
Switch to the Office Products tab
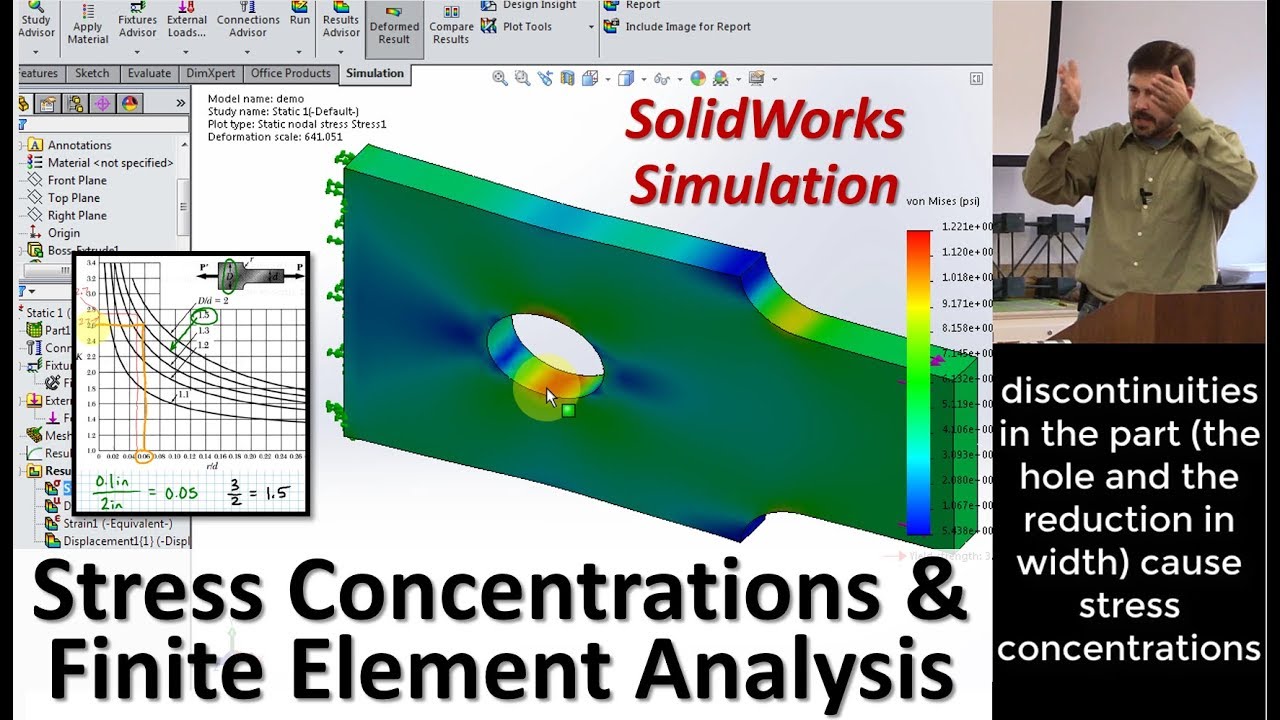pyautogui.click(x=291, y=73)
